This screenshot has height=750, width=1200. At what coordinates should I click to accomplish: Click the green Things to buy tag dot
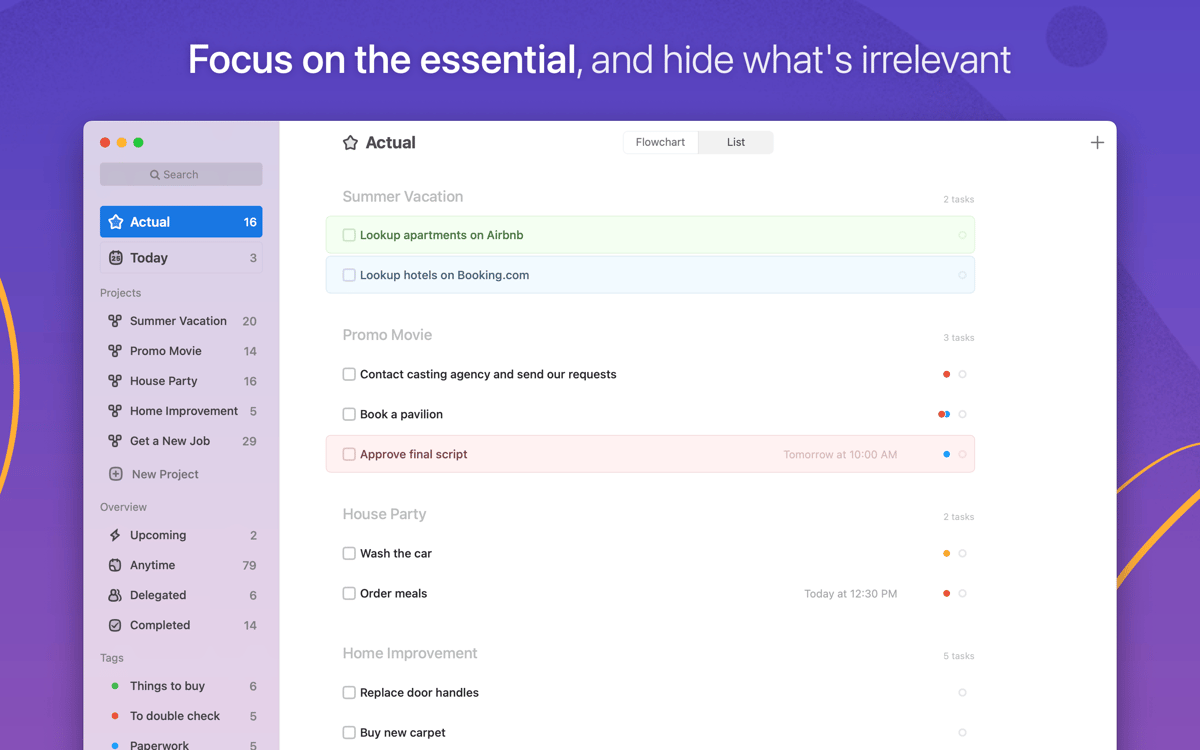point(115,686)
